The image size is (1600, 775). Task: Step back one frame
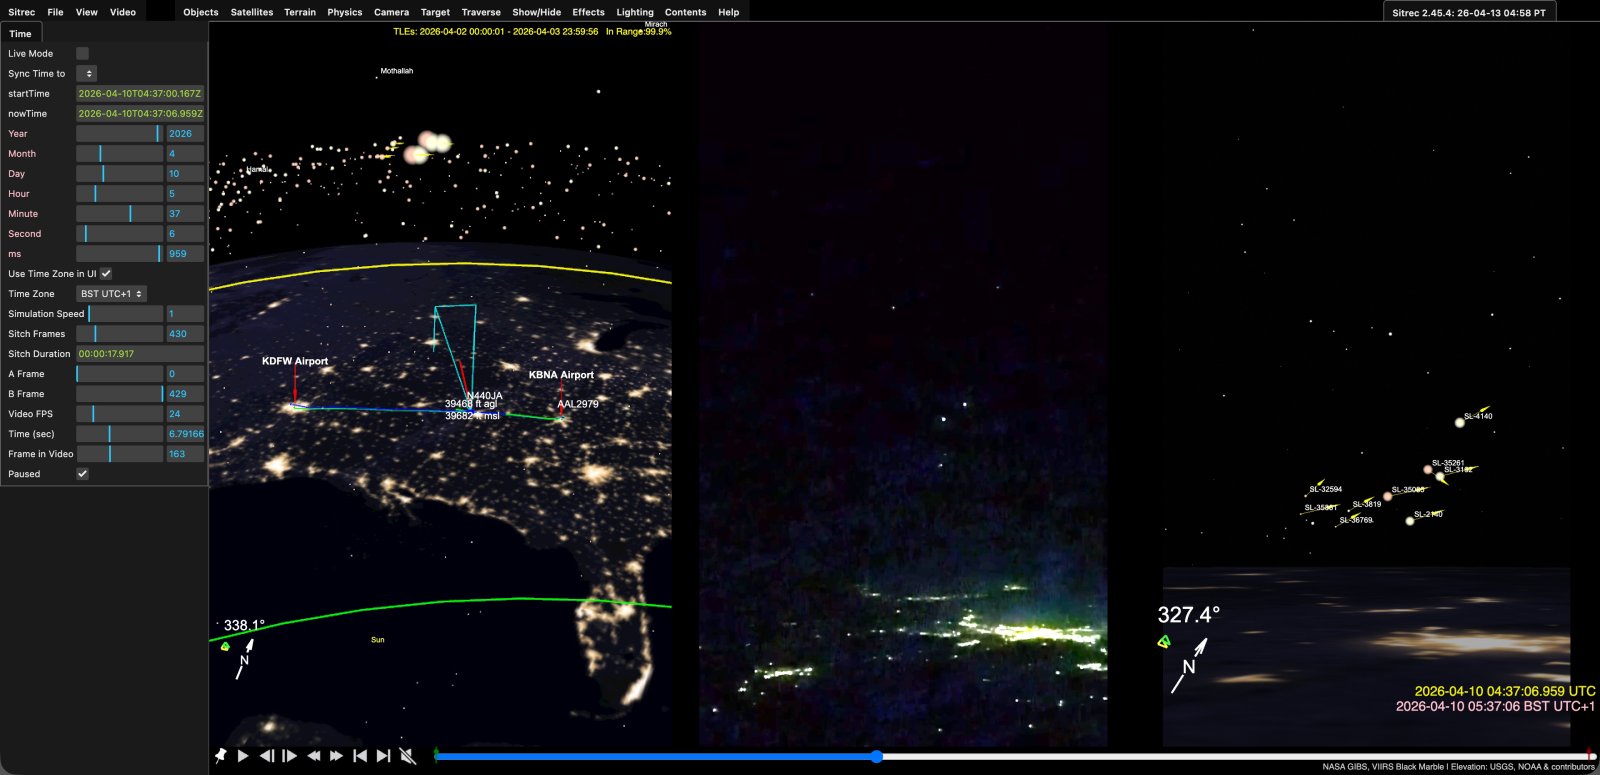tap(266, 756)
